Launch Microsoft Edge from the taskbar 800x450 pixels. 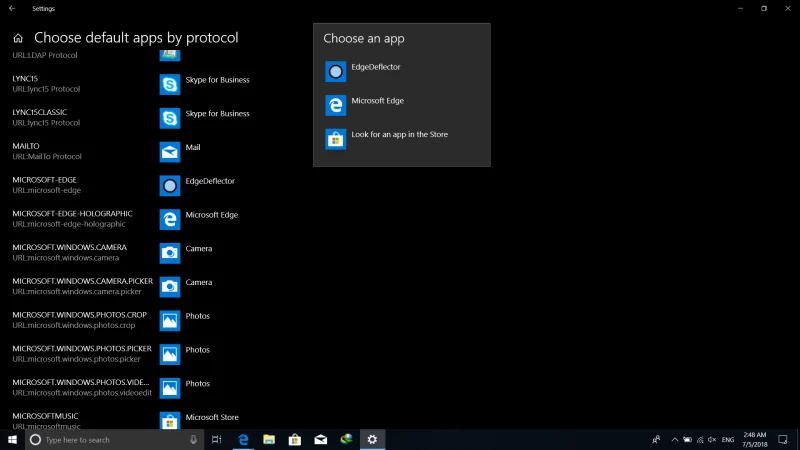pos(243,439)
